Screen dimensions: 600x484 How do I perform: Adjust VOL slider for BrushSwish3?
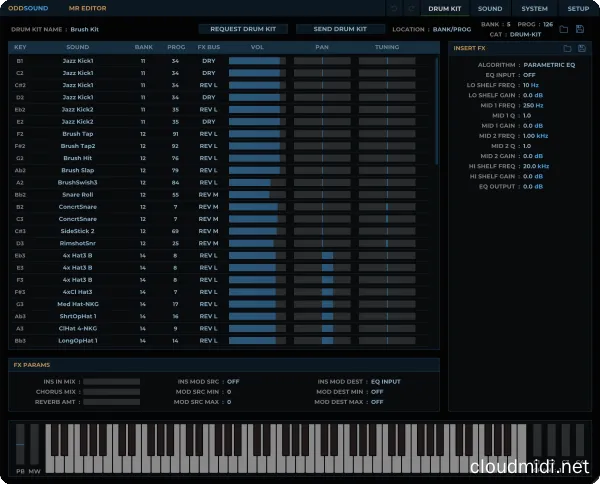(x=257, y=183)
